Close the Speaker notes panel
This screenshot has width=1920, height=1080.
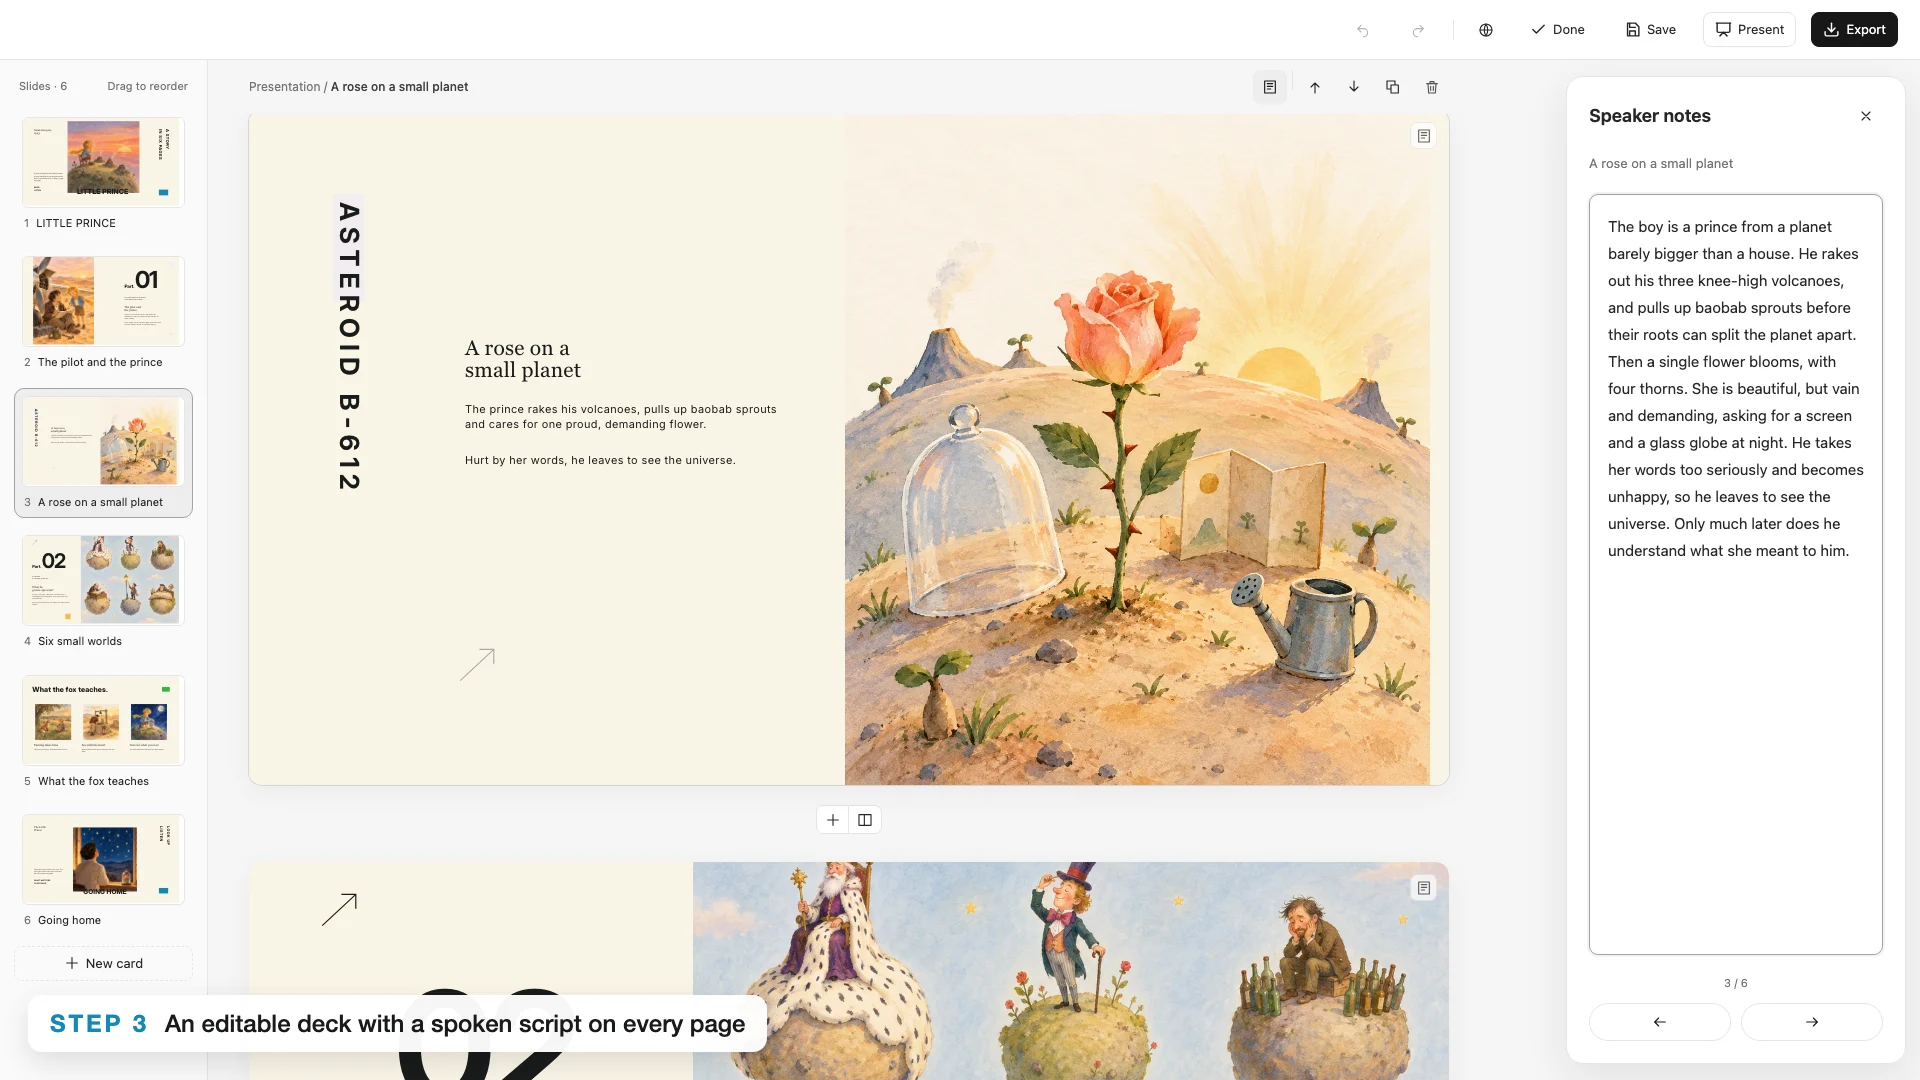1866,116
